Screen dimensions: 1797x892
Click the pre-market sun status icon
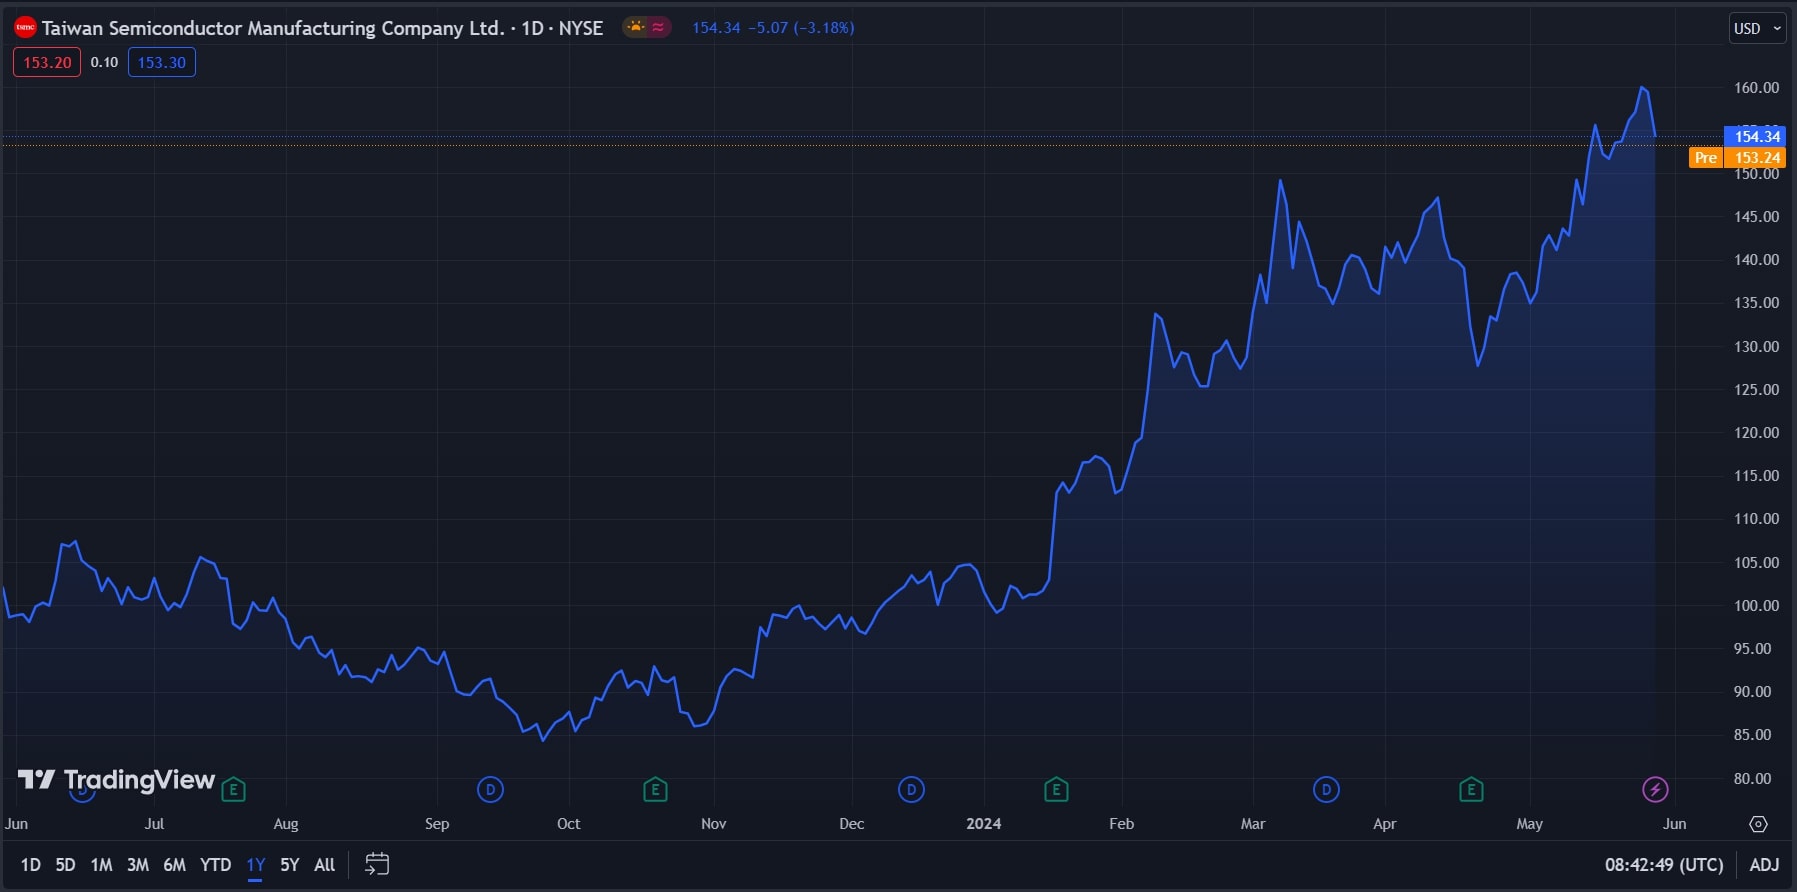[635, 28]
